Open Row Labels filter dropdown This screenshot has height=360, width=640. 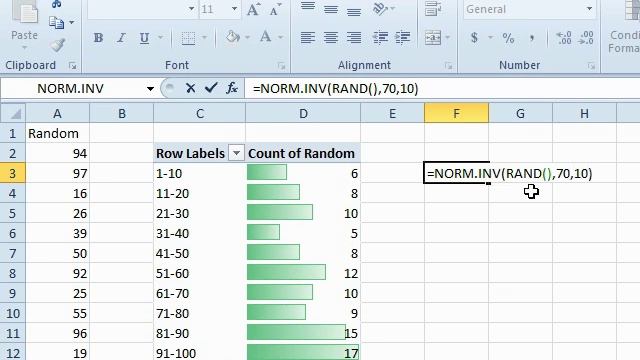236,153
